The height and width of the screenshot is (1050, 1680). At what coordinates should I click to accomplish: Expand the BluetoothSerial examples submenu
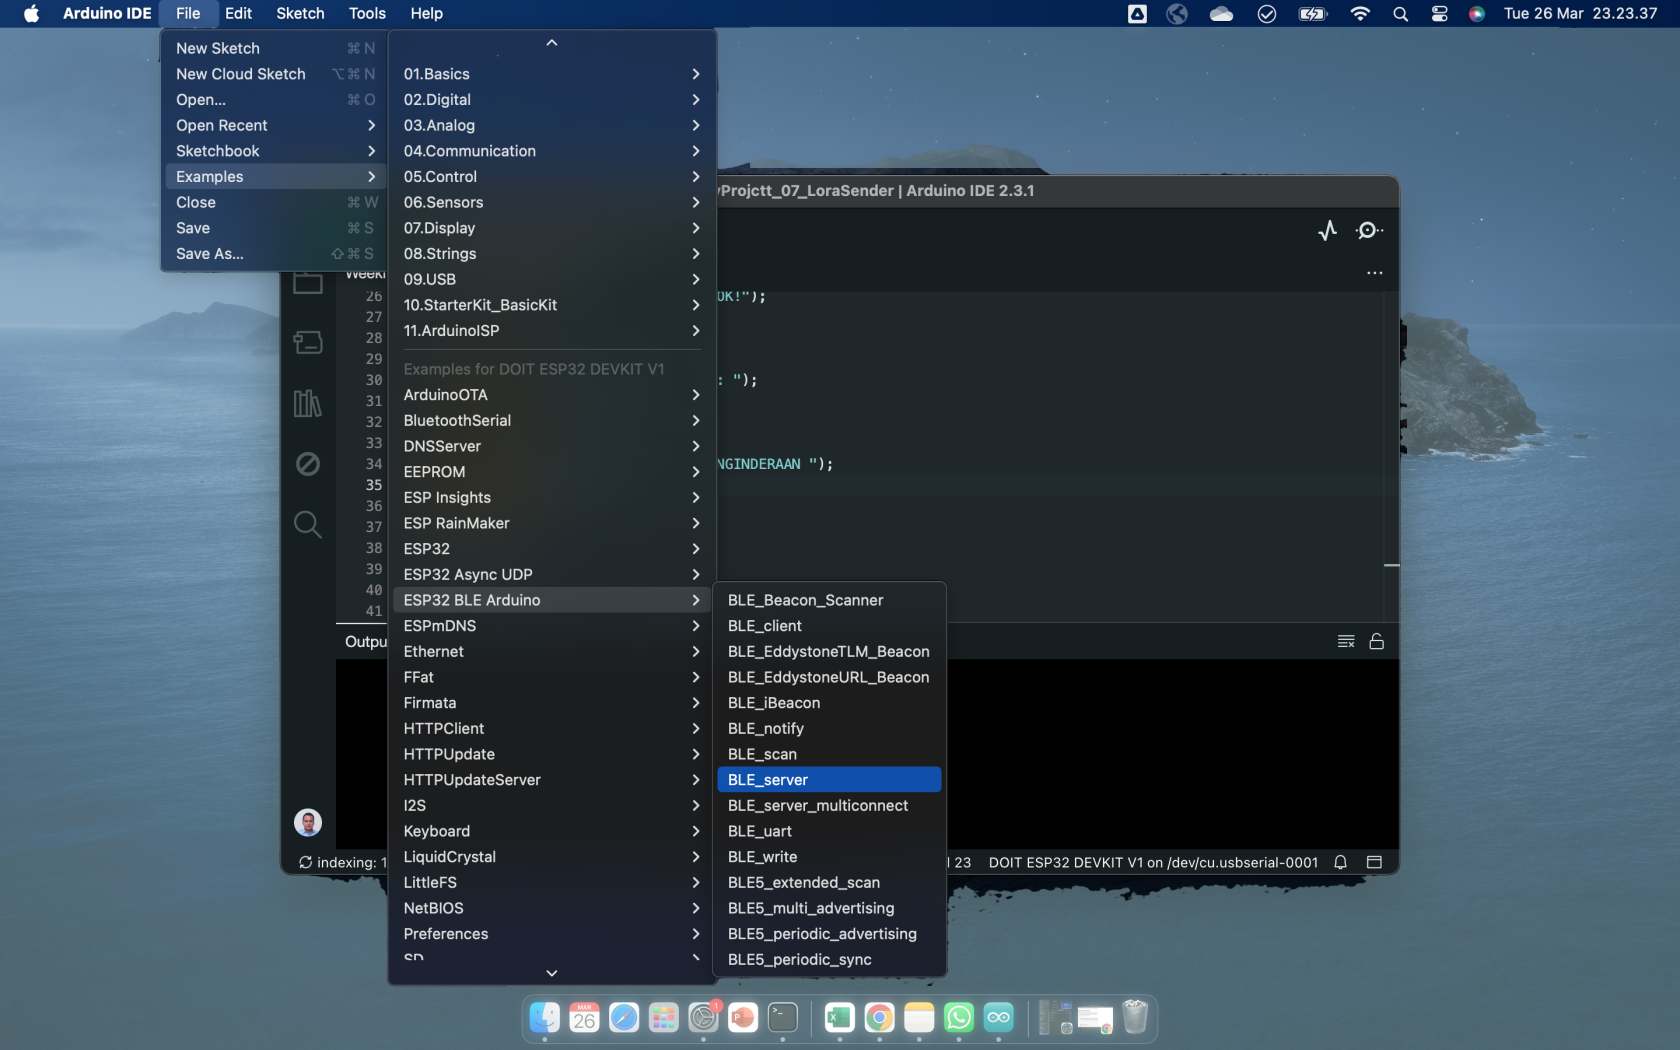pyautogui.click(x=552, y=421)
